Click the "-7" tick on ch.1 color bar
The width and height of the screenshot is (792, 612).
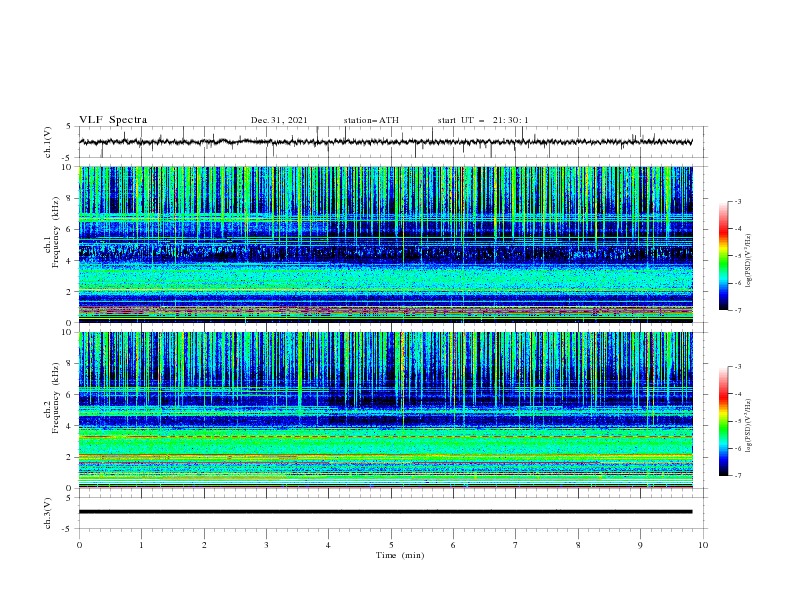(x=737, y=310)
